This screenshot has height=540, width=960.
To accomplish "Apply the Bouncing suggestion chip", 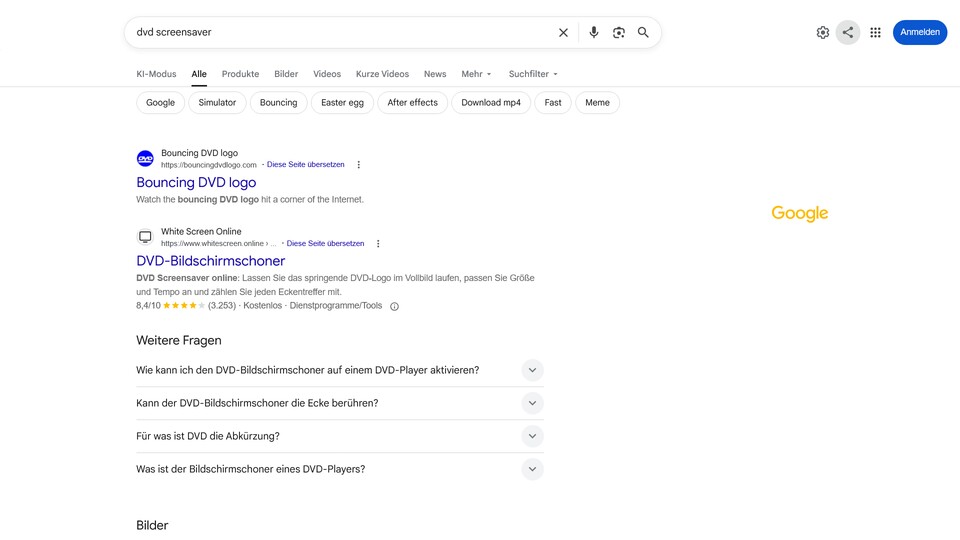I will tap(279, 103).
